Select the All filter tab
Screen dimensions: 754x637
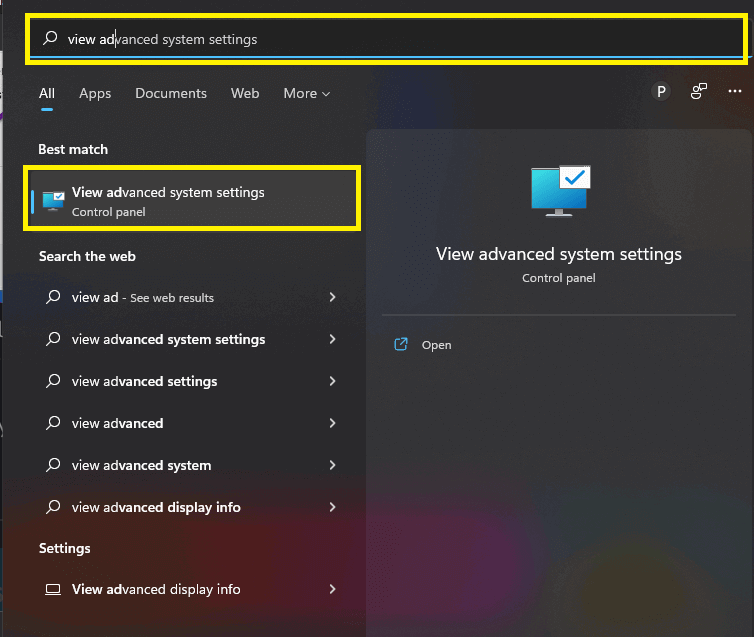click(47, 93)
